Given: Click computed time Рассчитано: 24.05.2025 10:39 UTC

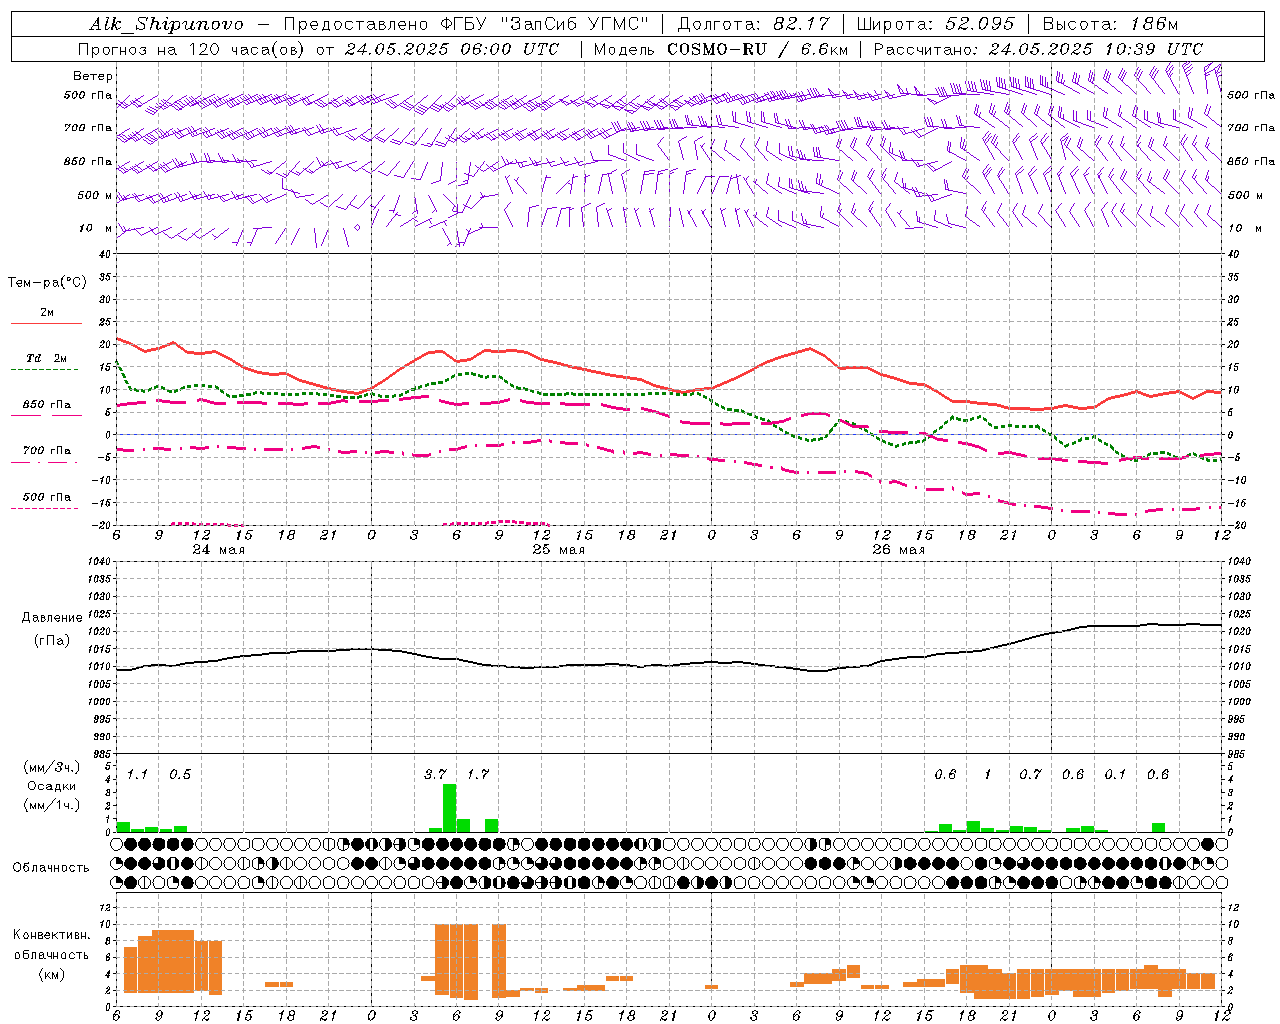Looking at the screenshot, I should (1038, 49).
